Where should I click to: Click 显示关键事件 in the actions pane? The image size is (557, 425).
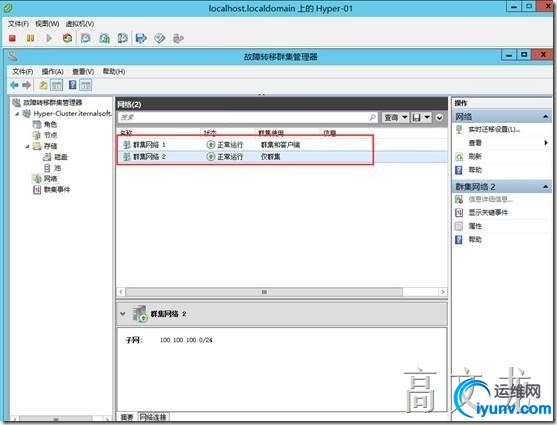pyautogui.click(x=488, y=212)
